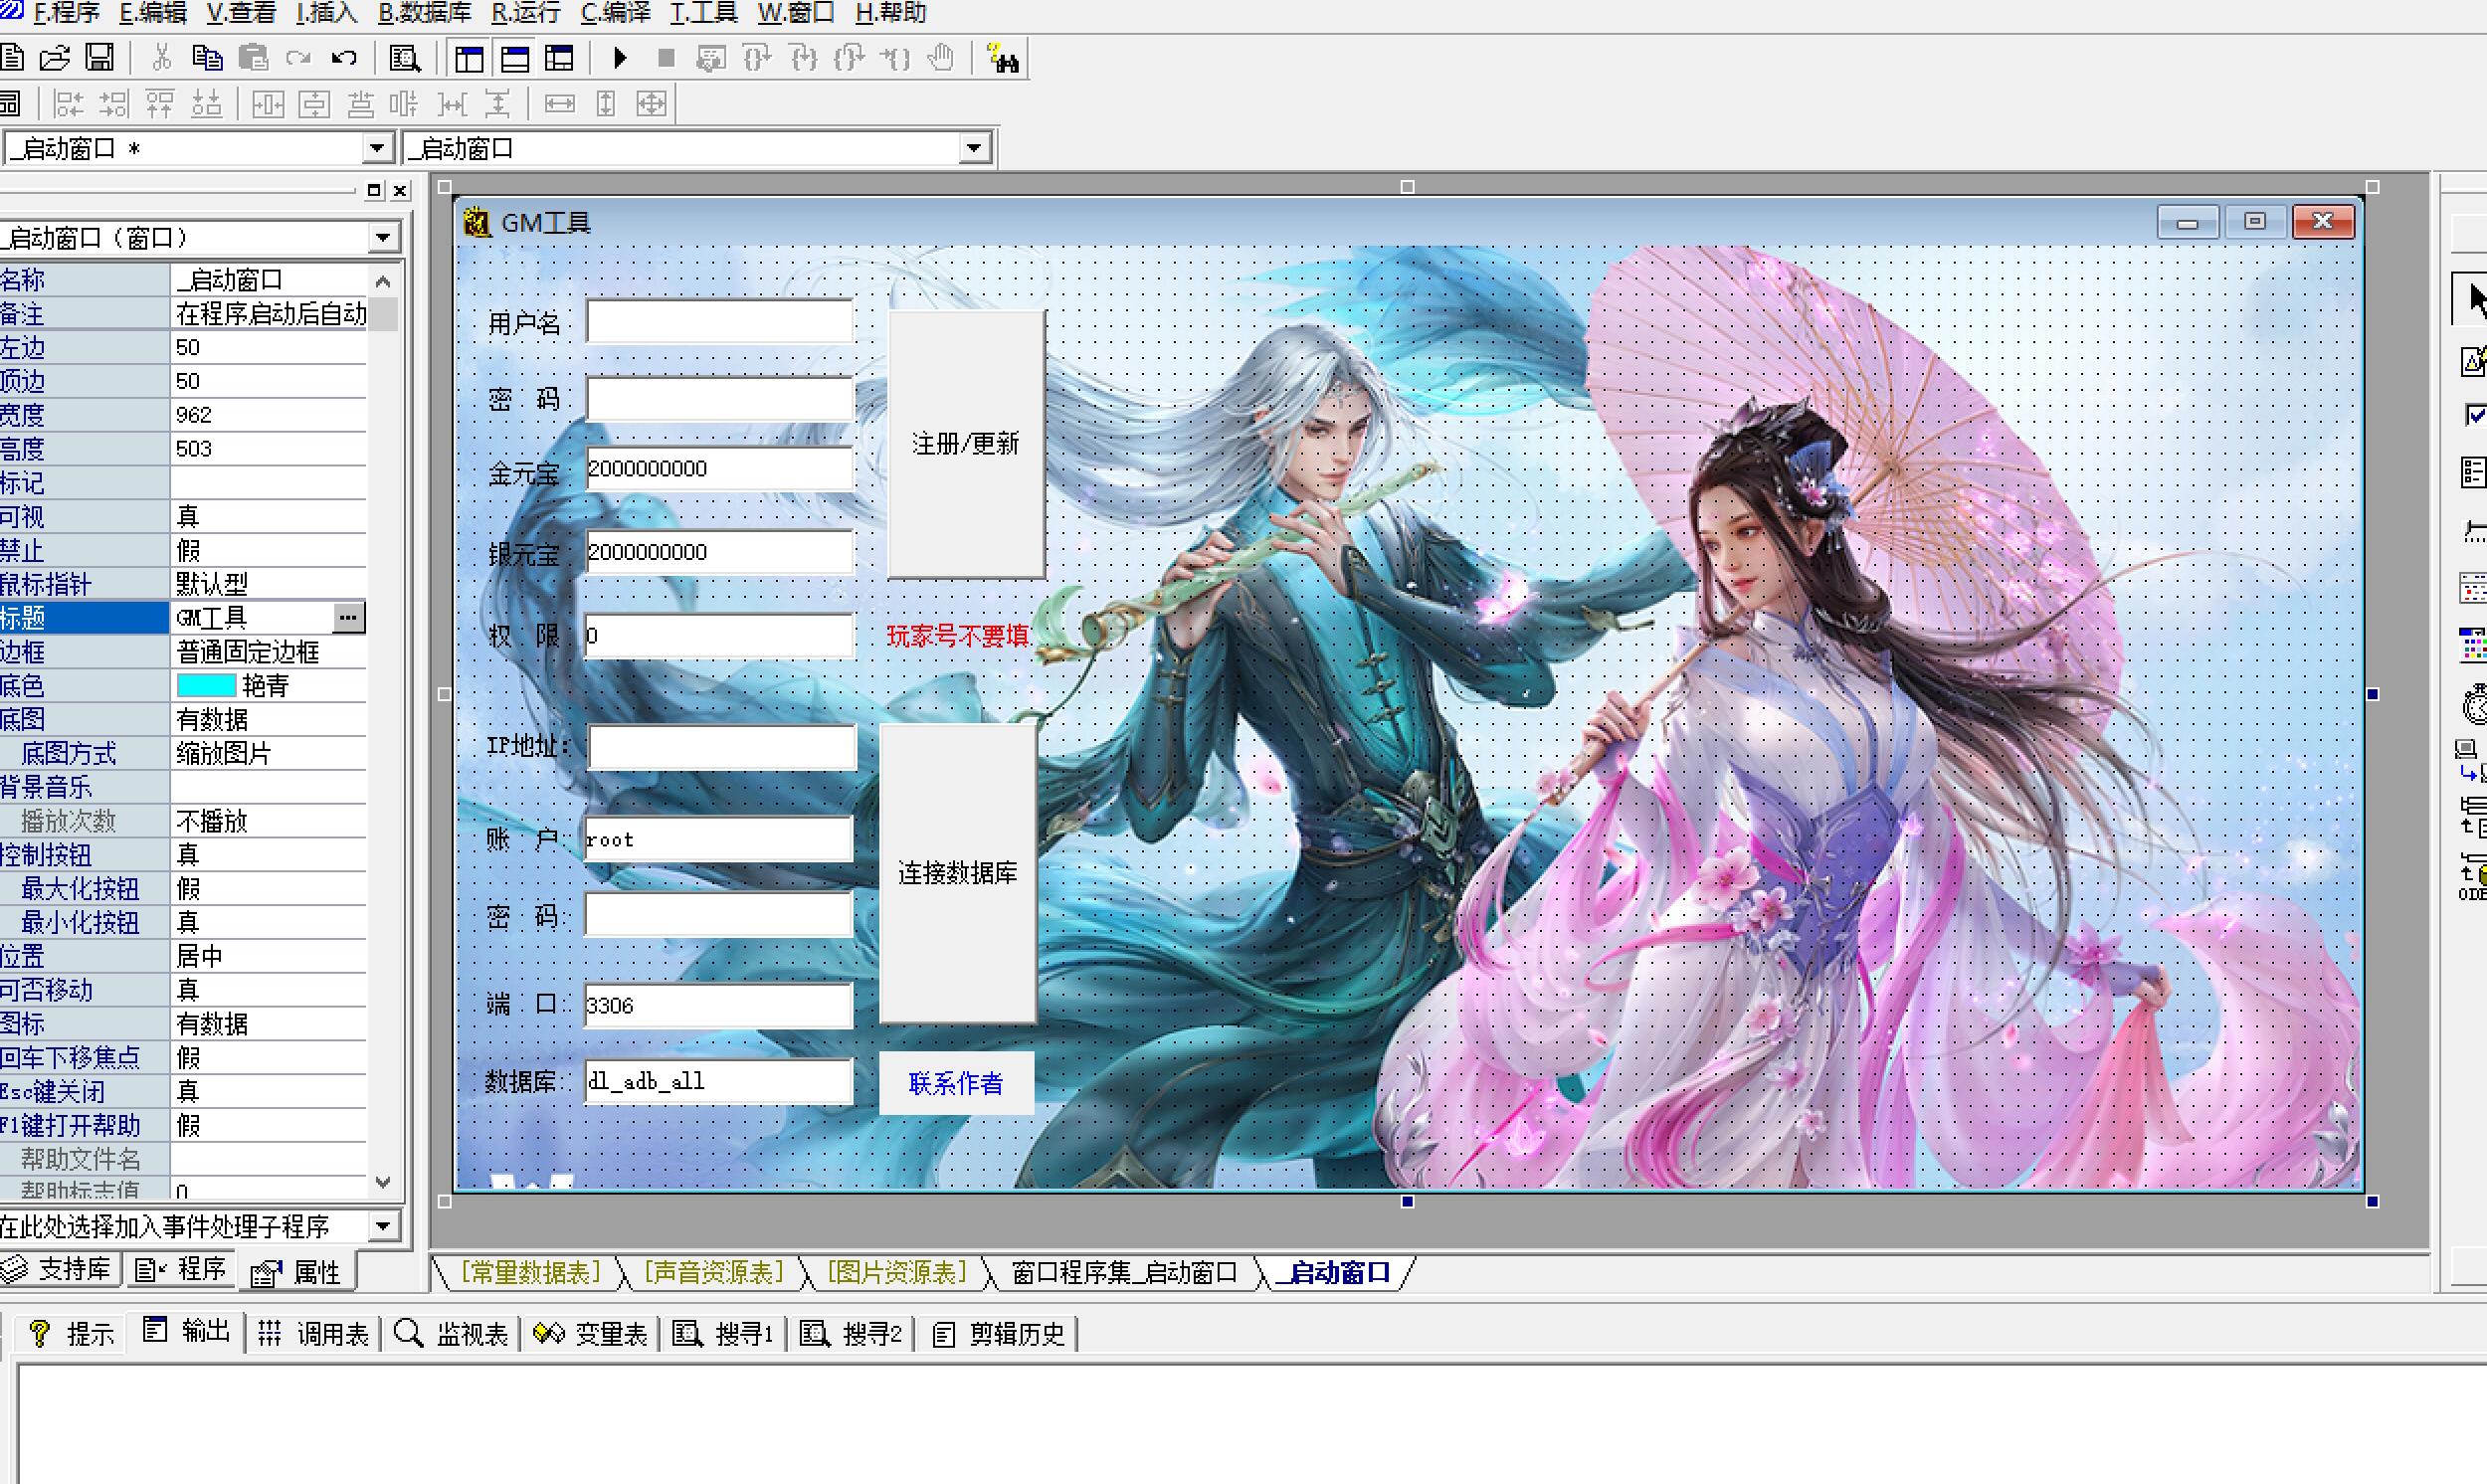Click the 注册/更新 button on the form

[966, 444]
